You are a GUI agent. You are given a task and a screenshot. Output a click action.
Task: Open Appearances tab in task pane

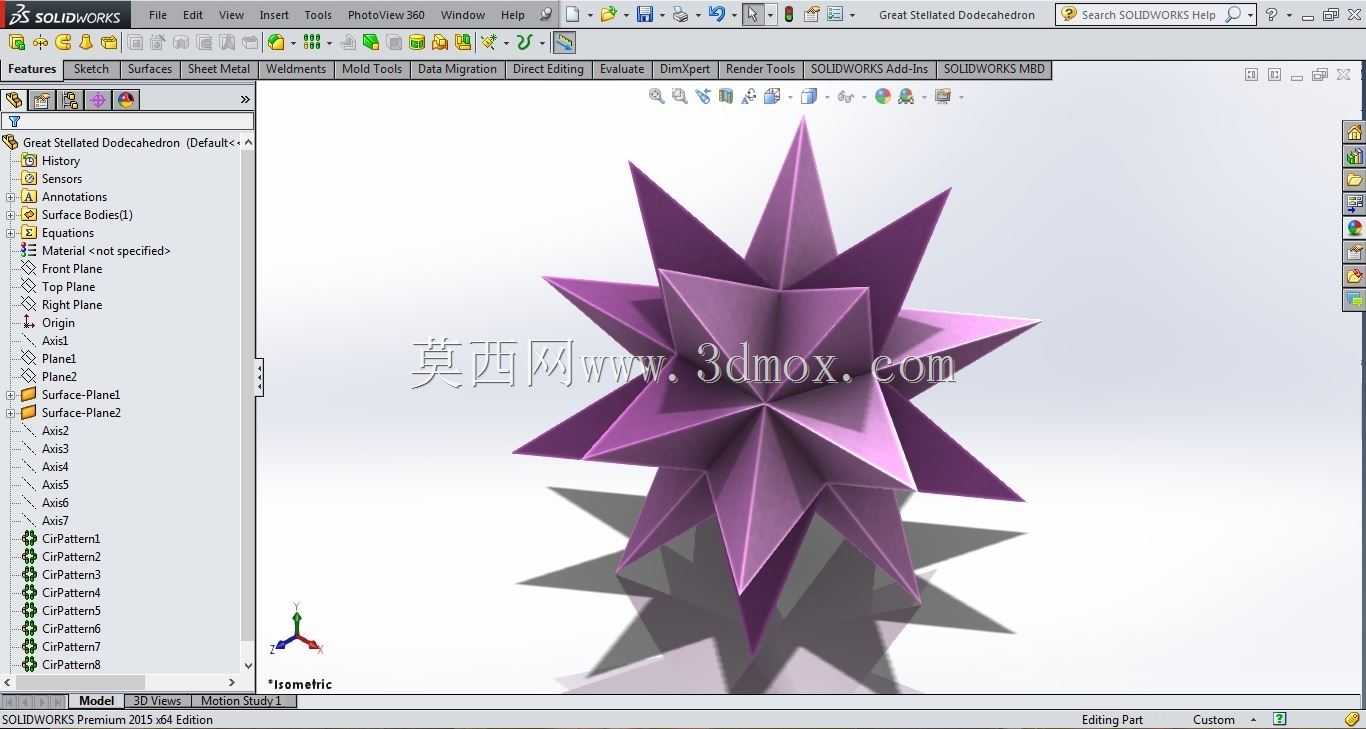pyautogui.click(x=1354, y=229)
